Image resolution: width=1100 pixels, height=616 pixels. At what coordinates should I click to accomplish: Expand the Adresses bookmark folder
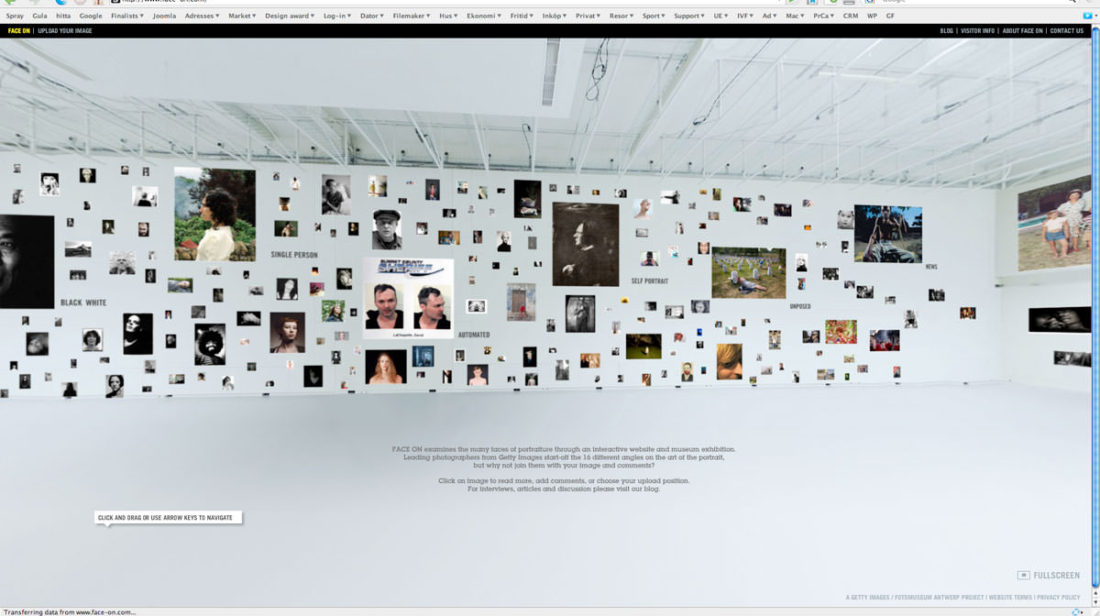pyautogui.click(x=202, y=15)
